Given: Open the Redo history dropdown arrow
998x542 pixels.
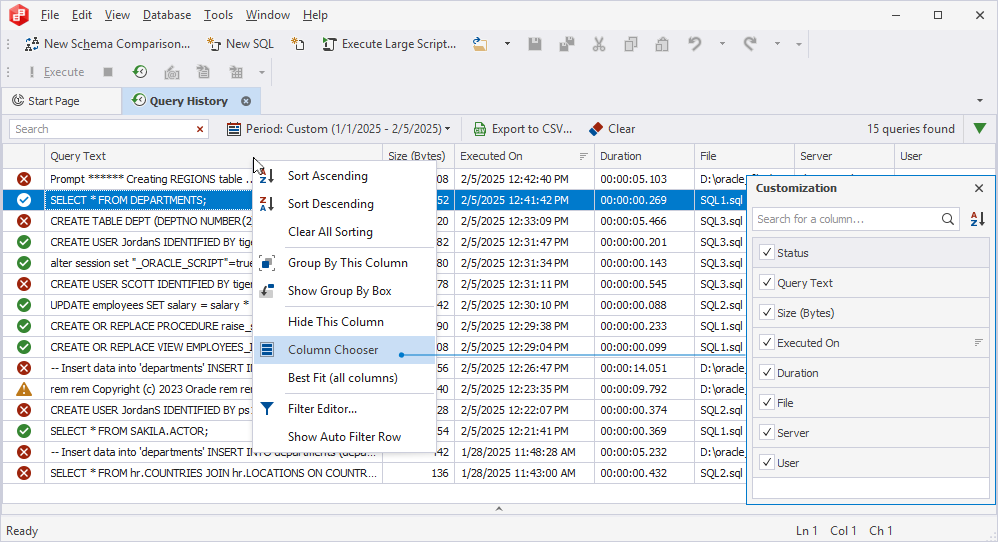Looking at the screenshot, I should tap(777, 44).
